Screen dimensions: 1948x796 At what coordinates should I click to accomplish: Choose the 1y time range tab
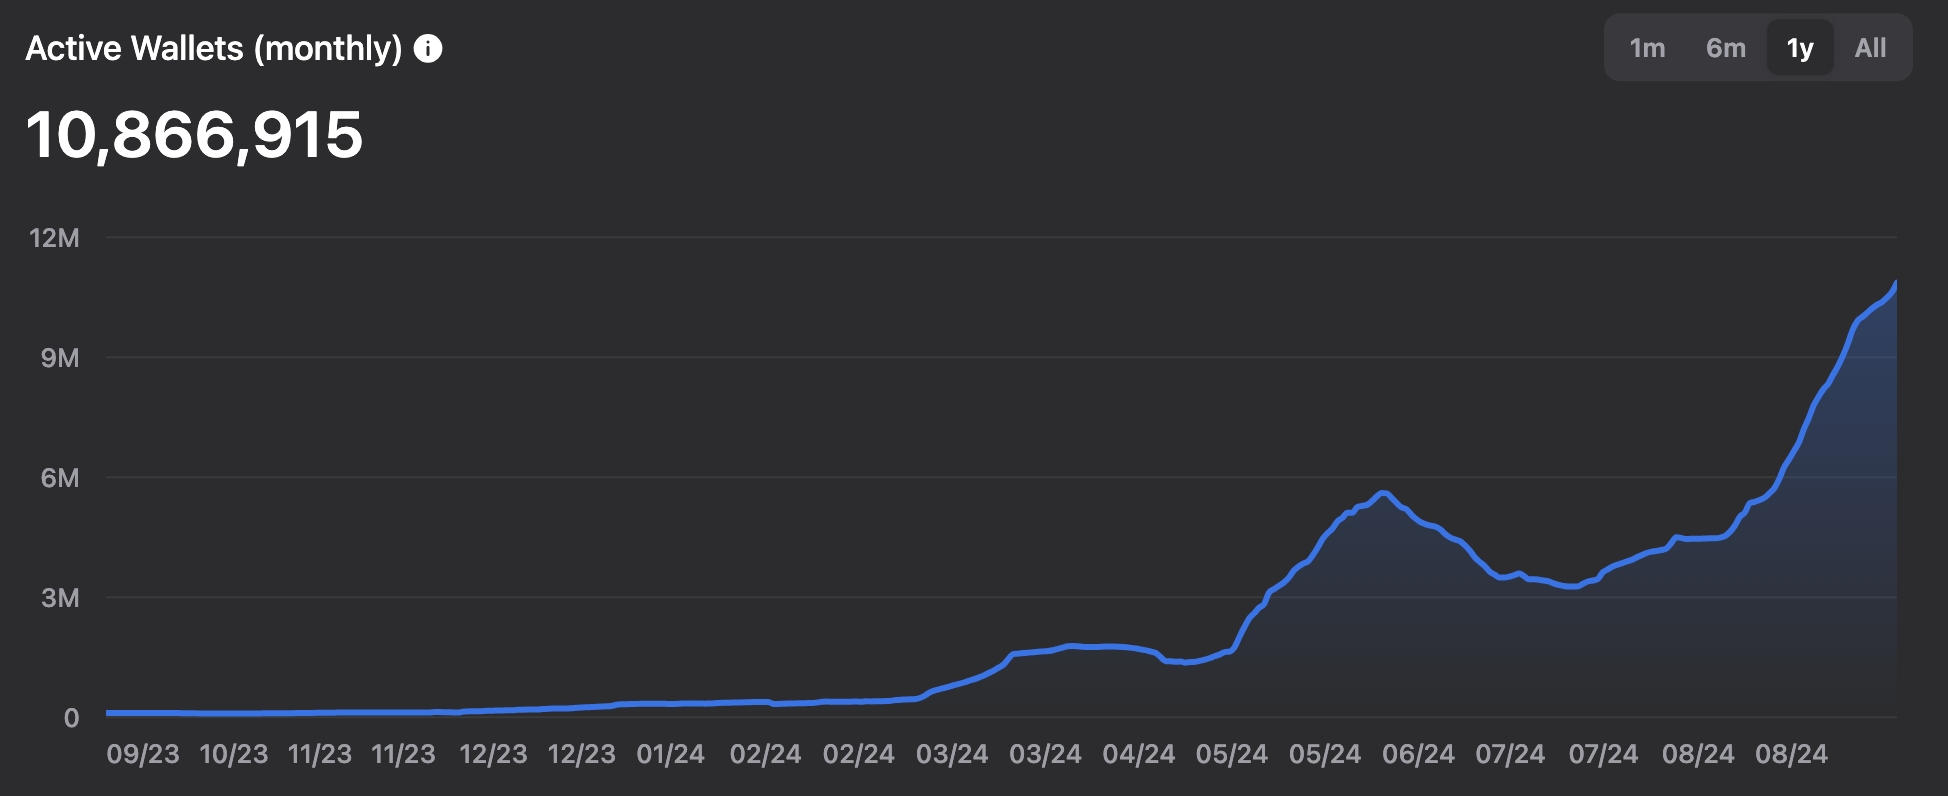click(x=1800, y=48)
